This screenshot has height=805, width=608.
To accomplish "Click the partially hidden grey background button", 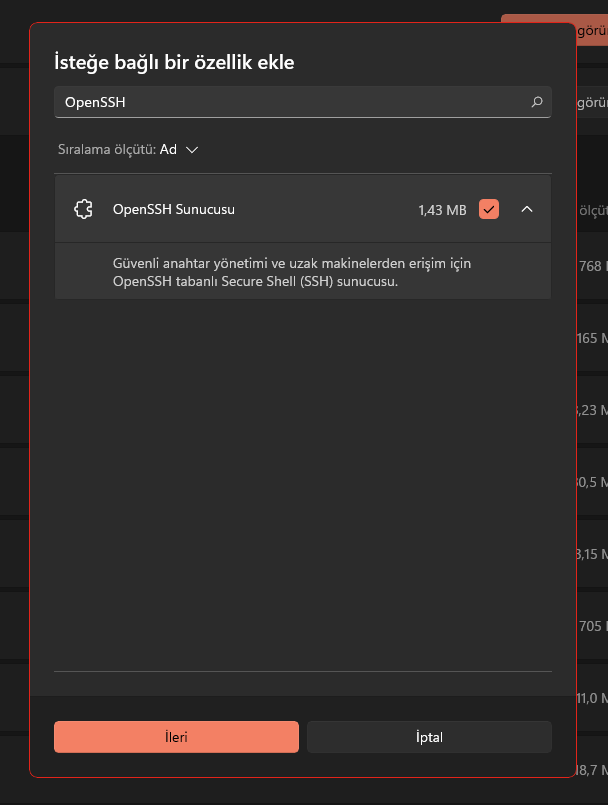I will click(x=591, y=102).
